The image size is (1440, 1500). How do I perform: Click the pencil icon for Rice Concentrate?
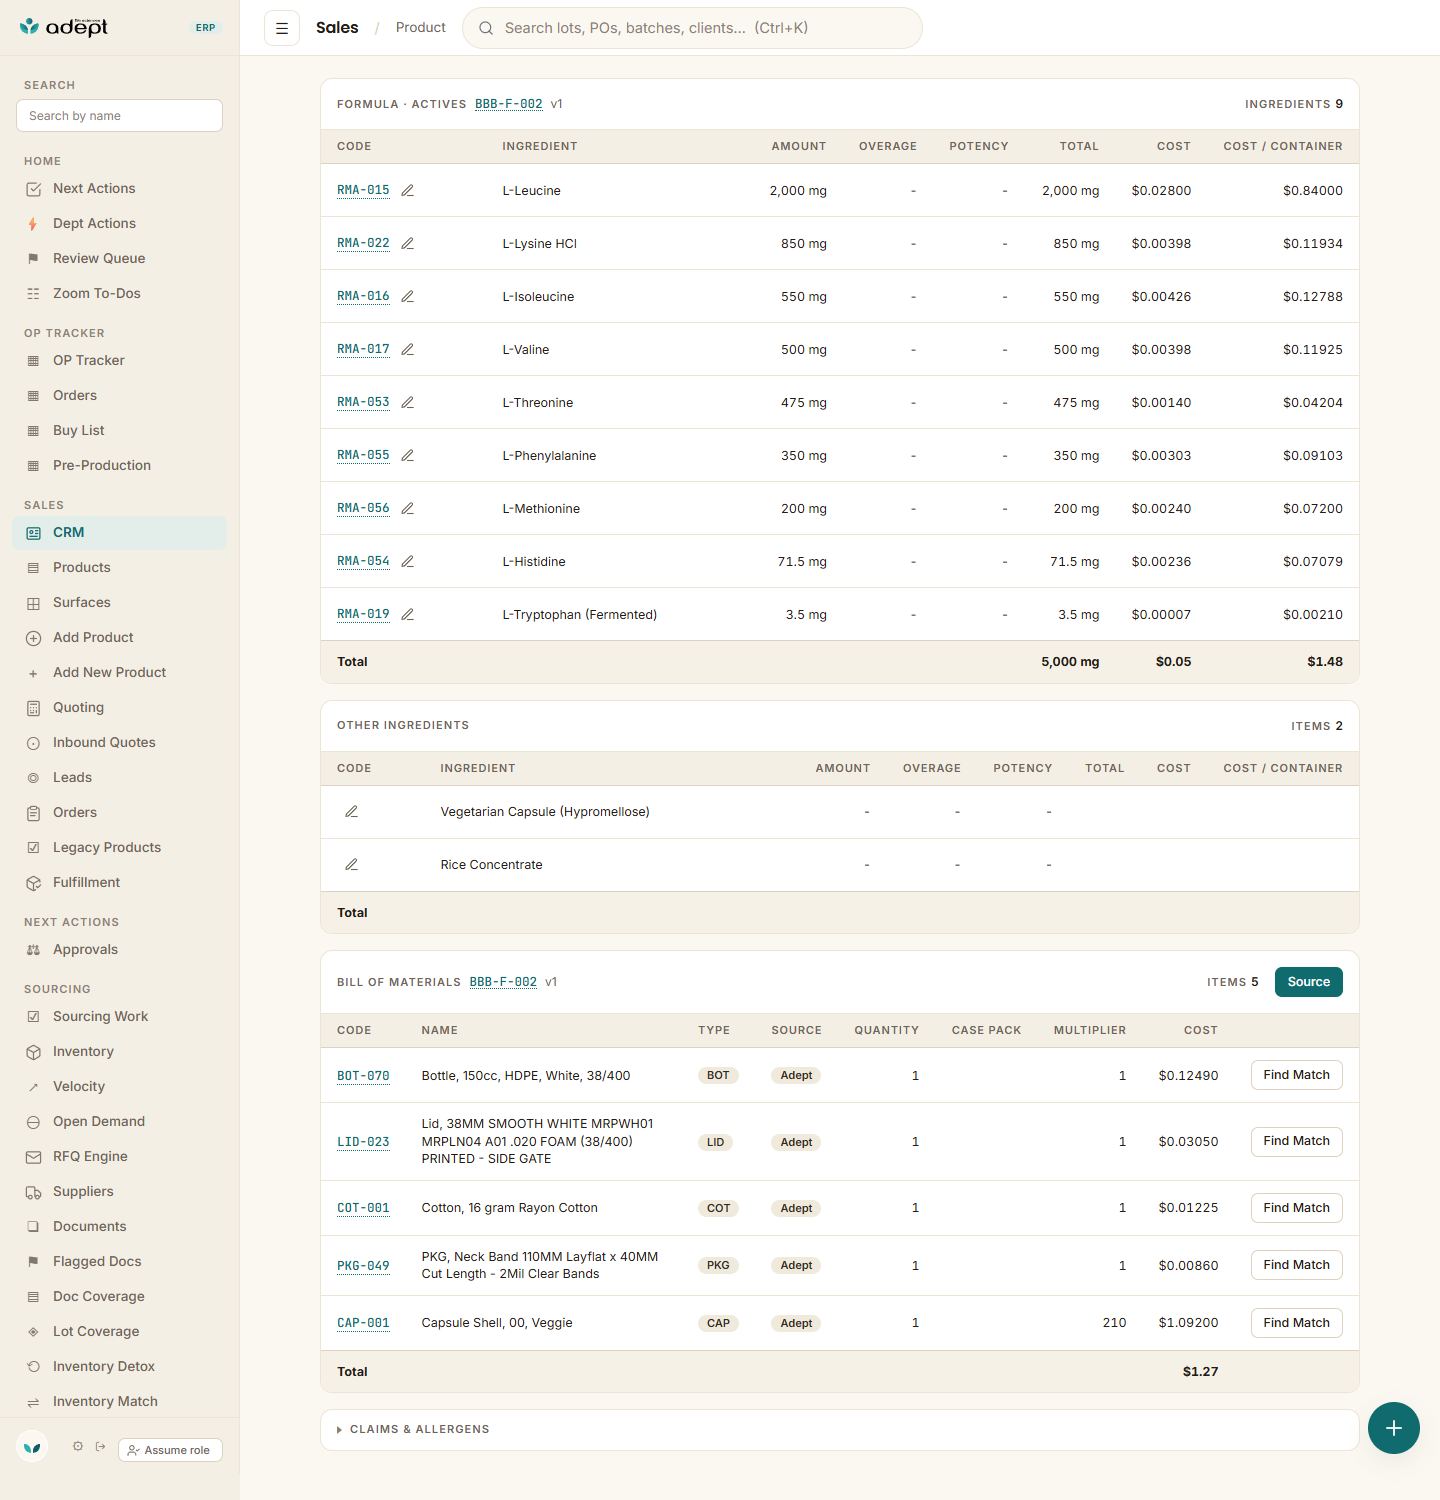352,864
